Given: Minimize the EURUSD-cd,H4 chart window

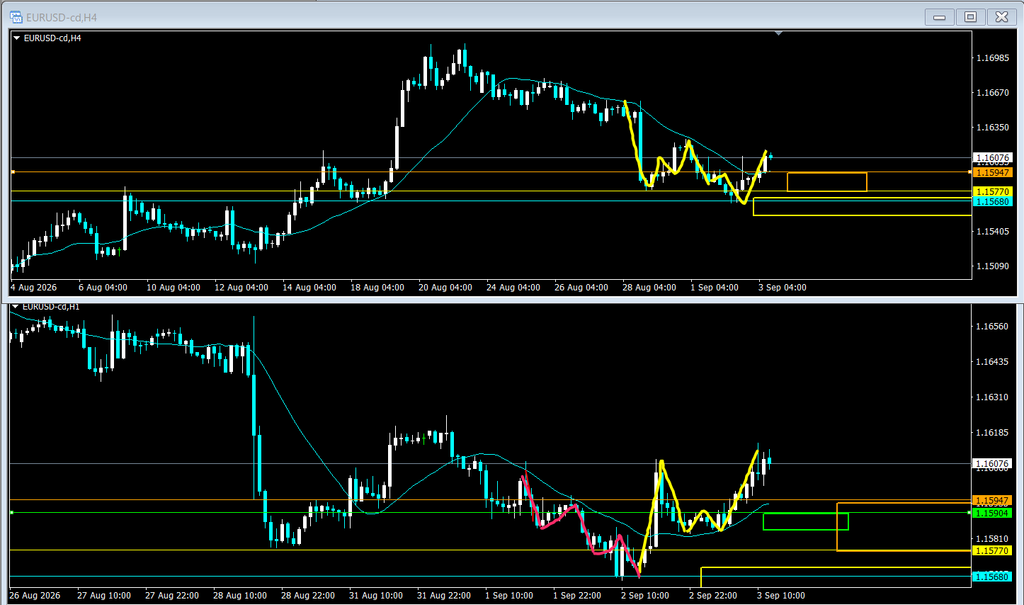Looking at the screenshot, I should click(x=939, y=17).
